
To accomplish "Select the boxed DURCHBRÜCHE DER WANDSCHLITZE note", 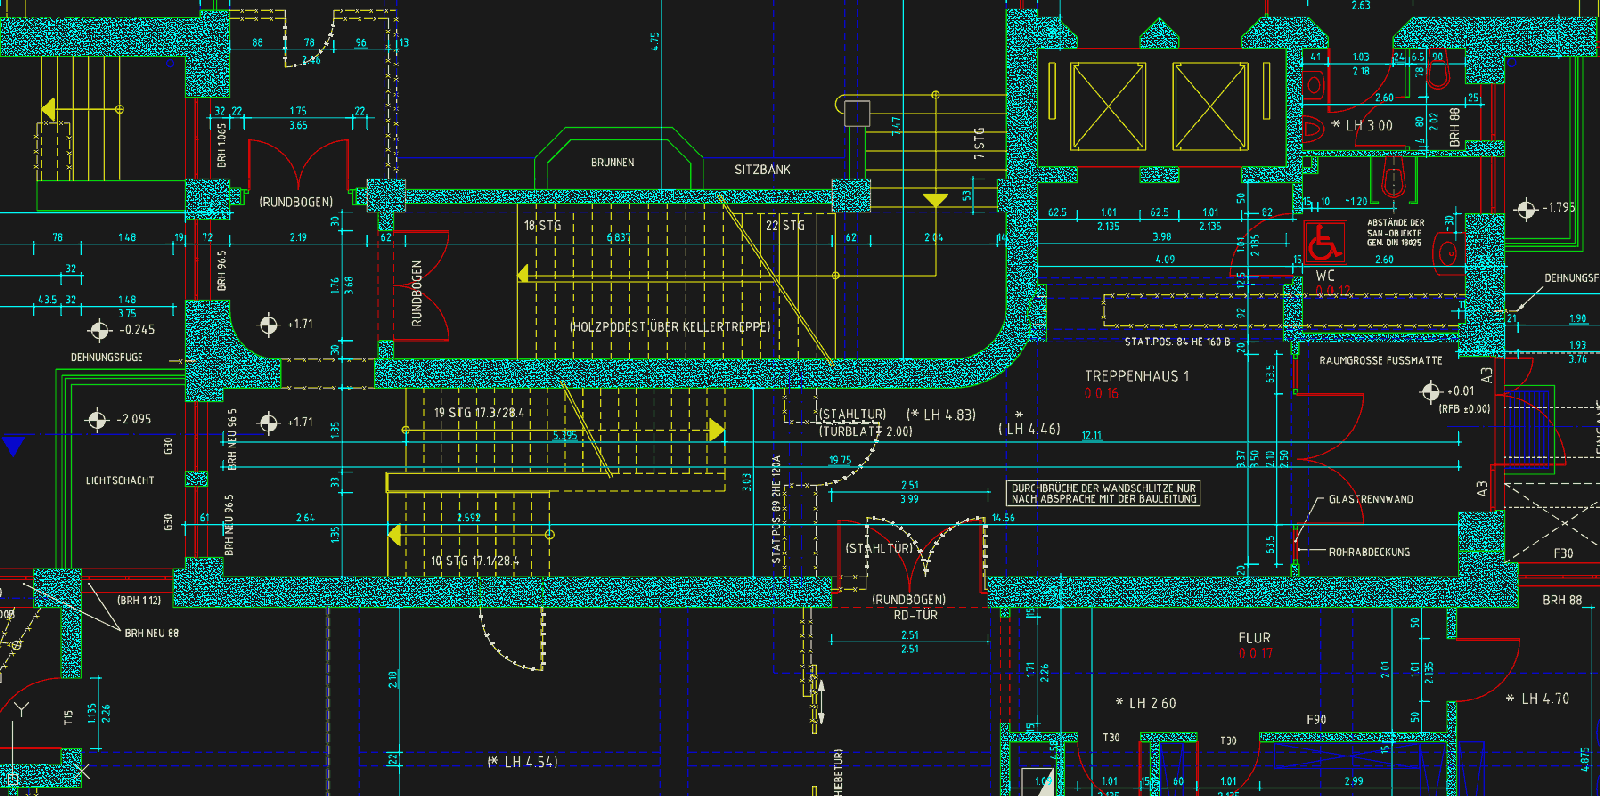I will (1103, 493).
